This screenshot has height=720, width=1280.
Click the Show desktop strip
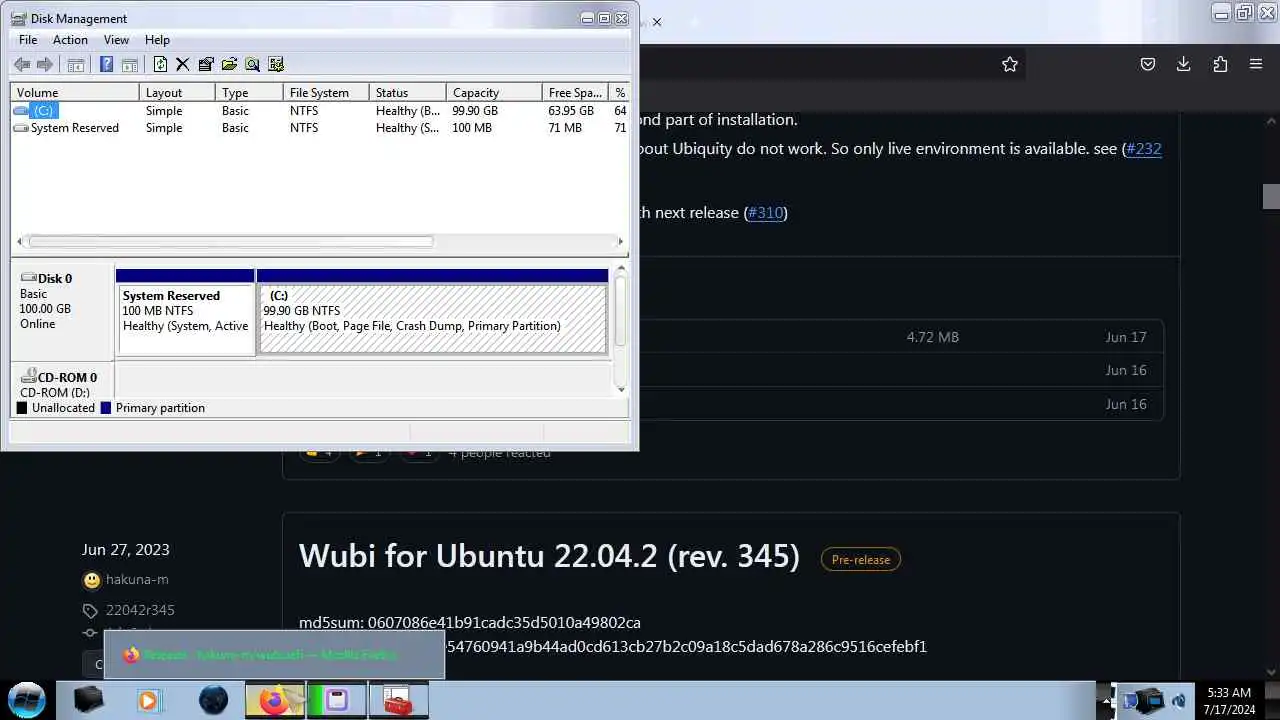[1272, 700]
